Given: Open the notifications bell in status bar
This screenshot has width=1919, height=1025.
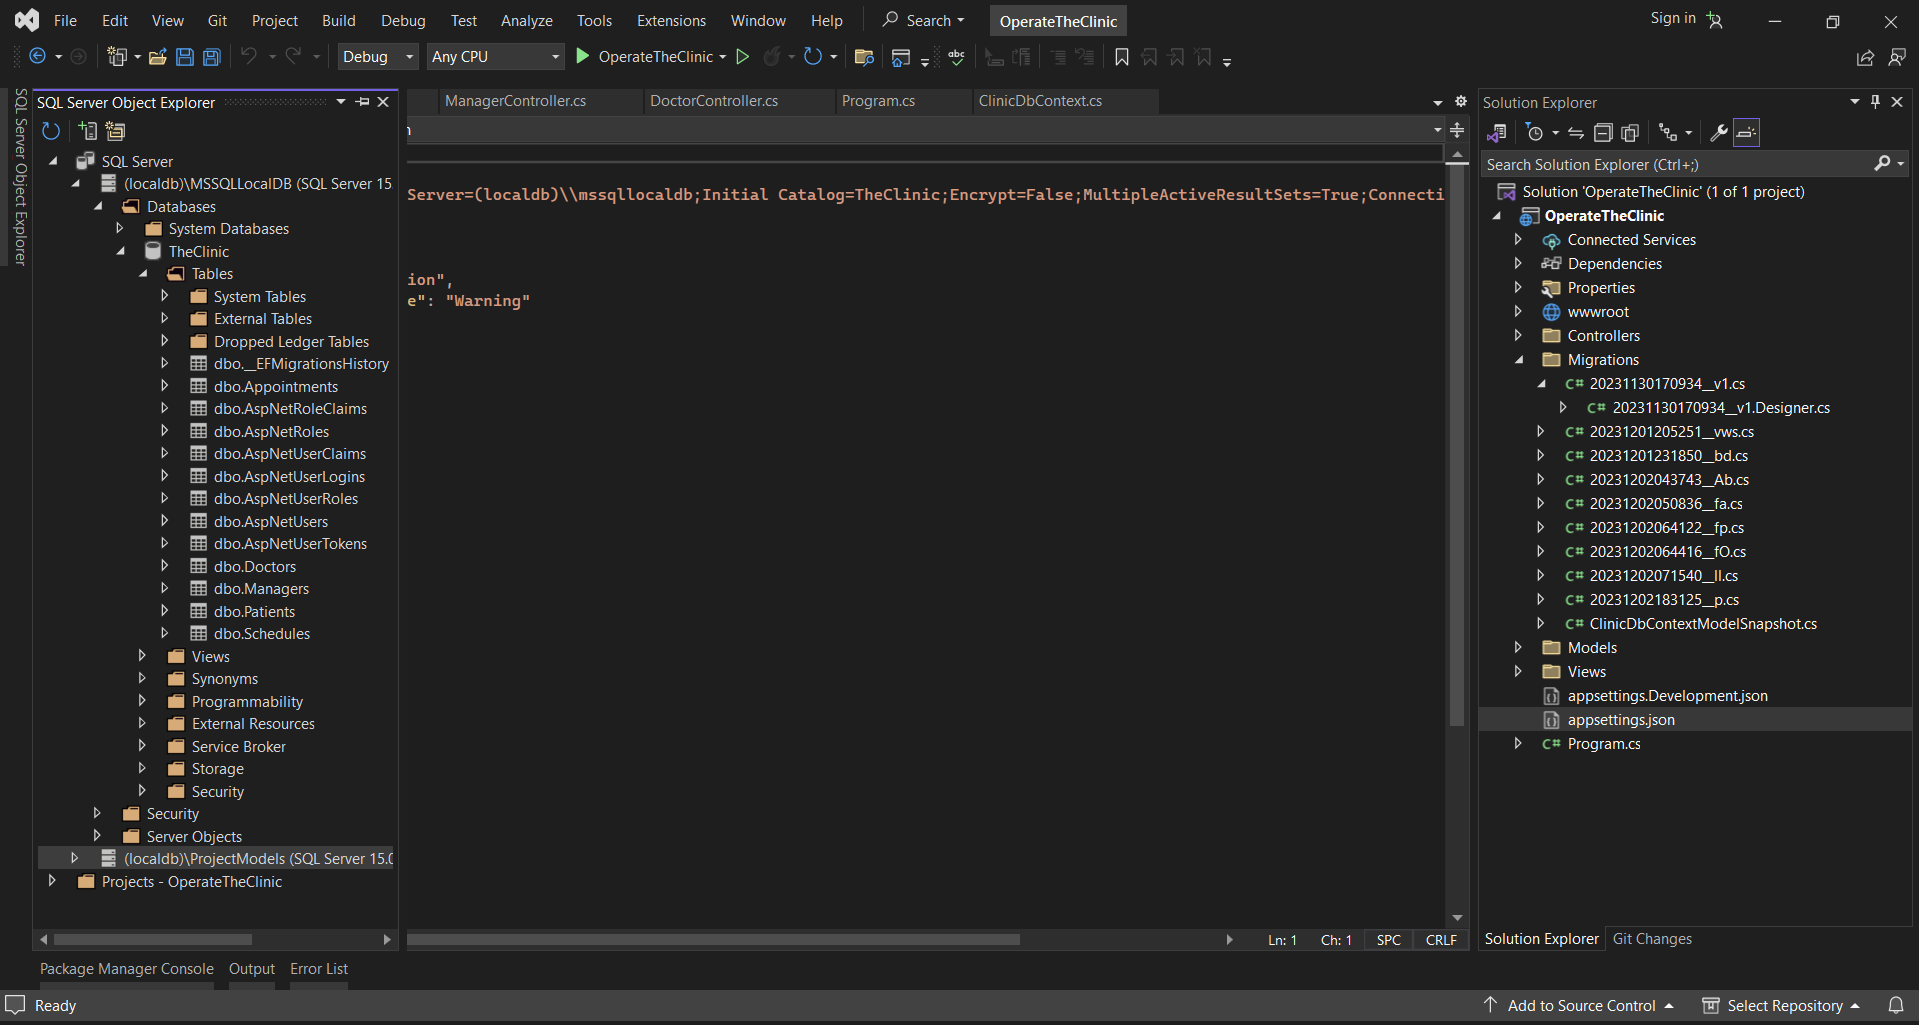Looking at the screenshot, I should pos(1895,1005).
